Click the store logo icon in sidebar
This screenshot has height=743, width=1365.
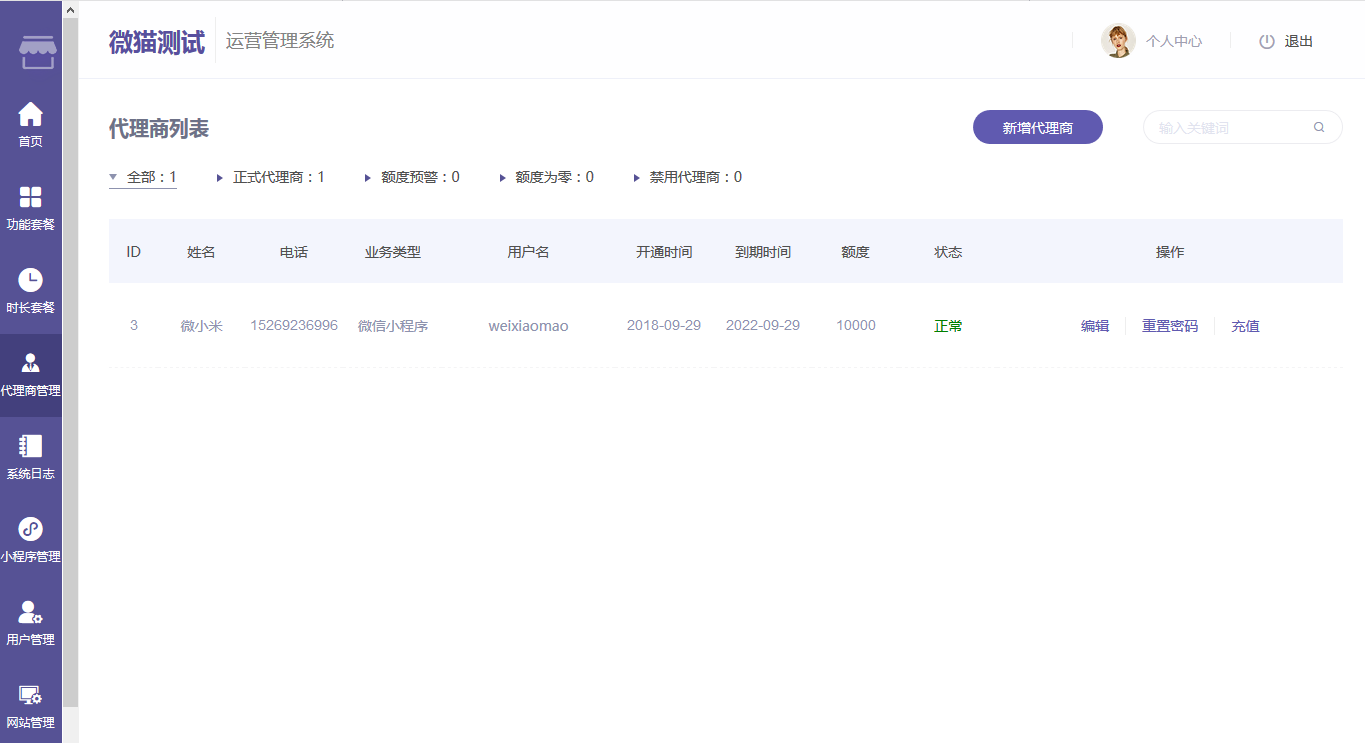pos(37,51)
